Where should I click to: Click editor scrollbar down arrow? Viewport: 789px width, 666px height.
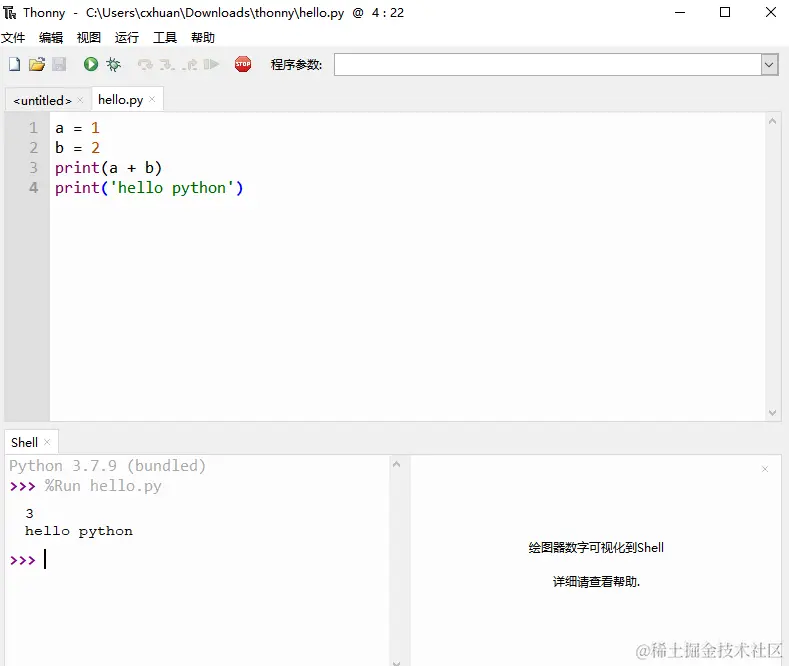[772, 413]
